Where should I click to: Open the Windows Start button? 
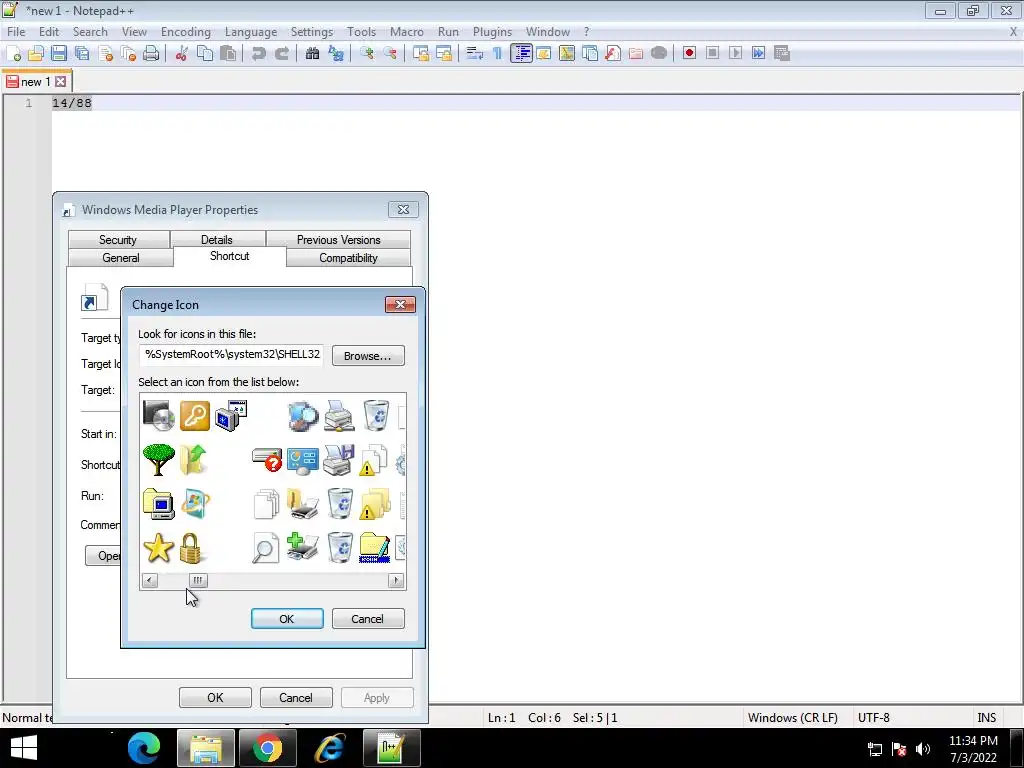pyautogui.click(x=24, y=748)
